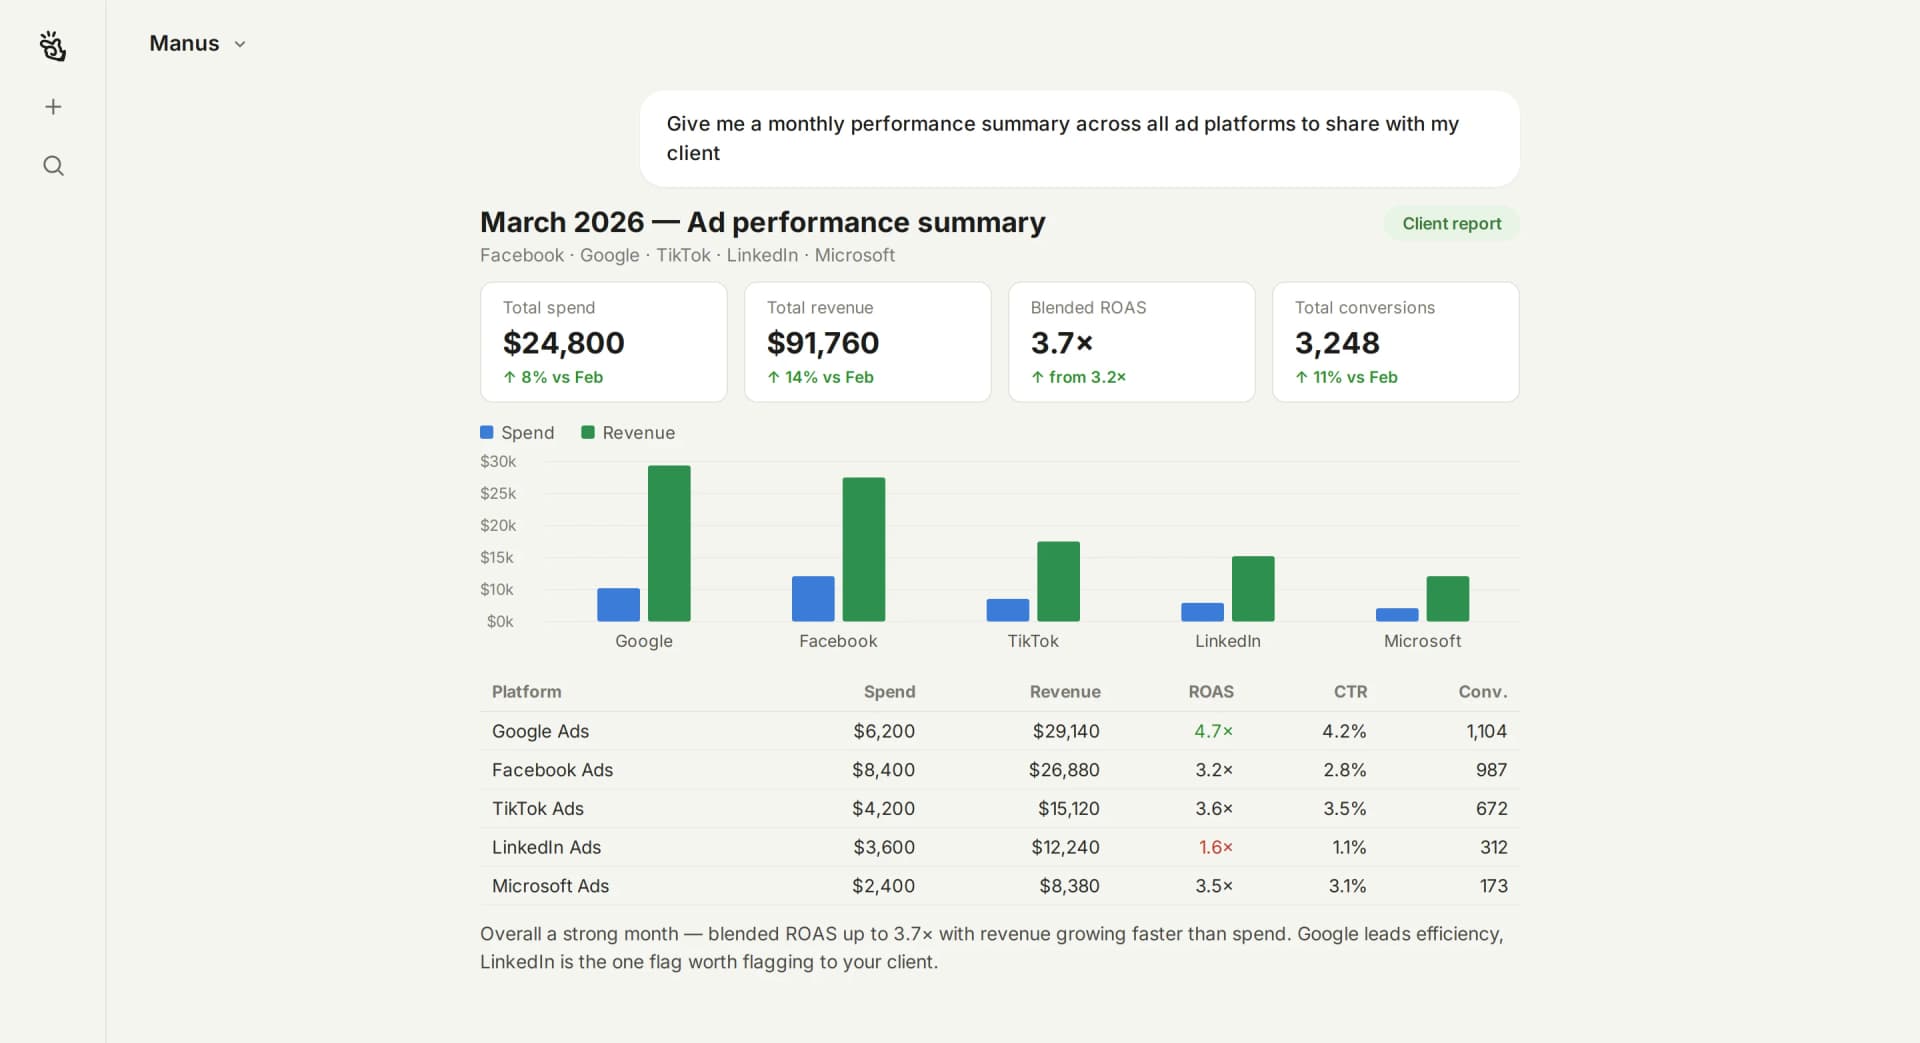
Task: Click the CTR column header
Action: [x=1350, y=691]
